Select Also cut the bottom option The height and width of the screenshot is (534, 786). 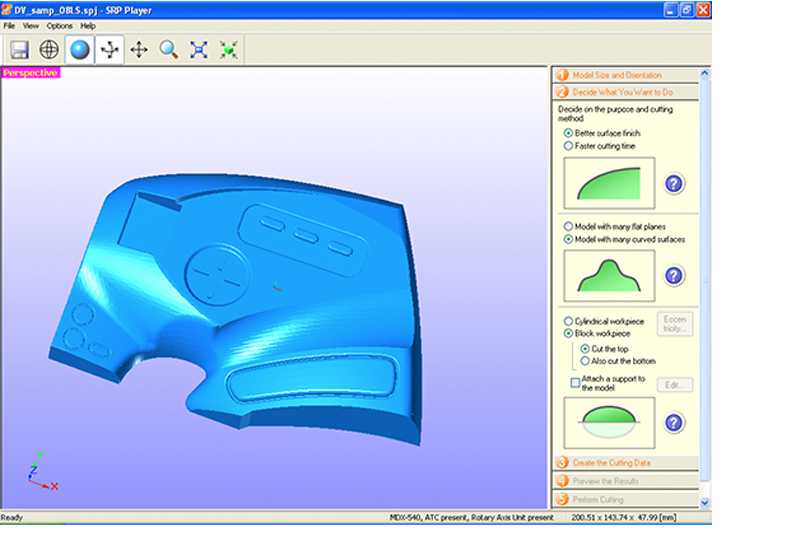point(586,361)
